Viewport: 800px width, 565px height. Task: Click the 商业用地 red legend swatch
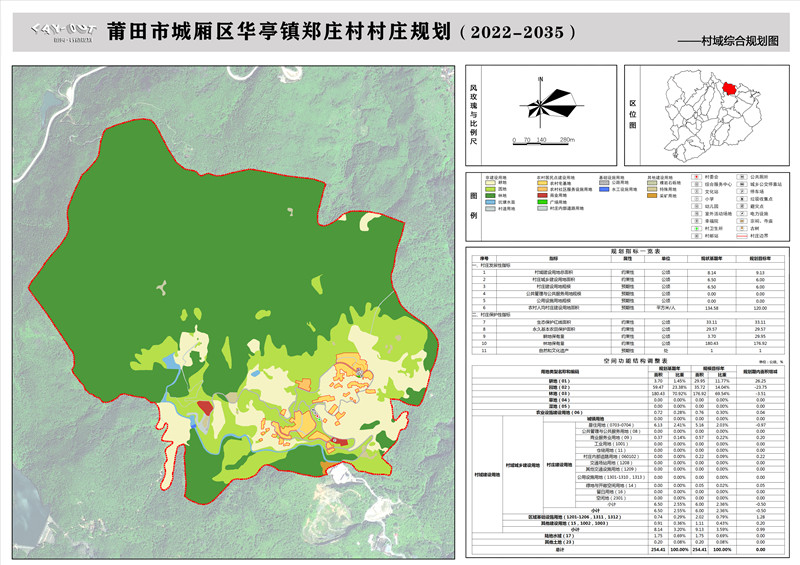(542, 196)
